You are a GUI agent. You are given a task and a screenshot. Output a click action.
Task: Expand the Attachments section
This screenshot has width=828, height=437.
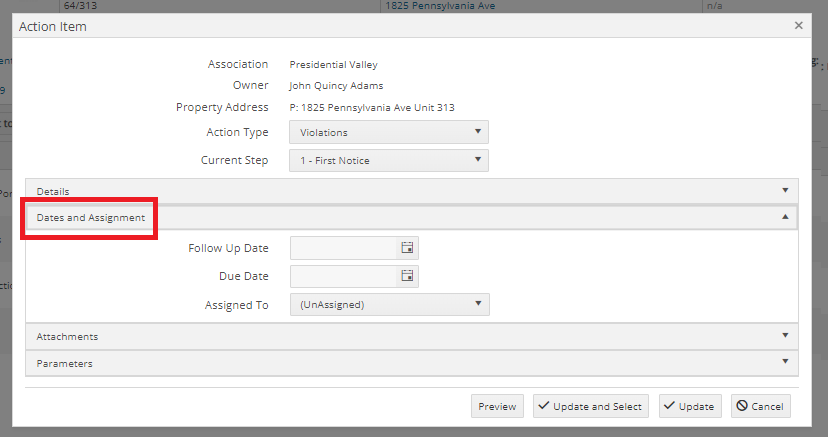412,336
